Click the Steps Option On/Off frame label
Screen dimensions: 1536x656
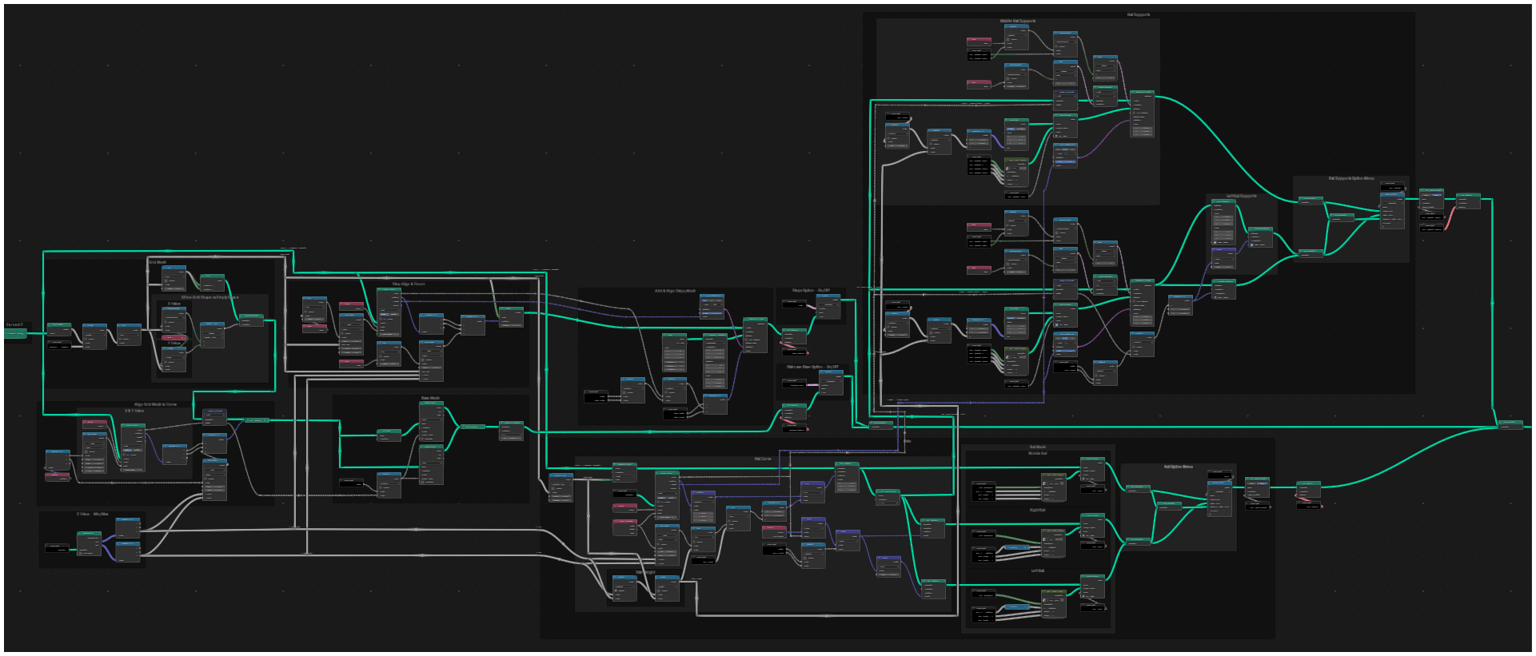(811, 291)
